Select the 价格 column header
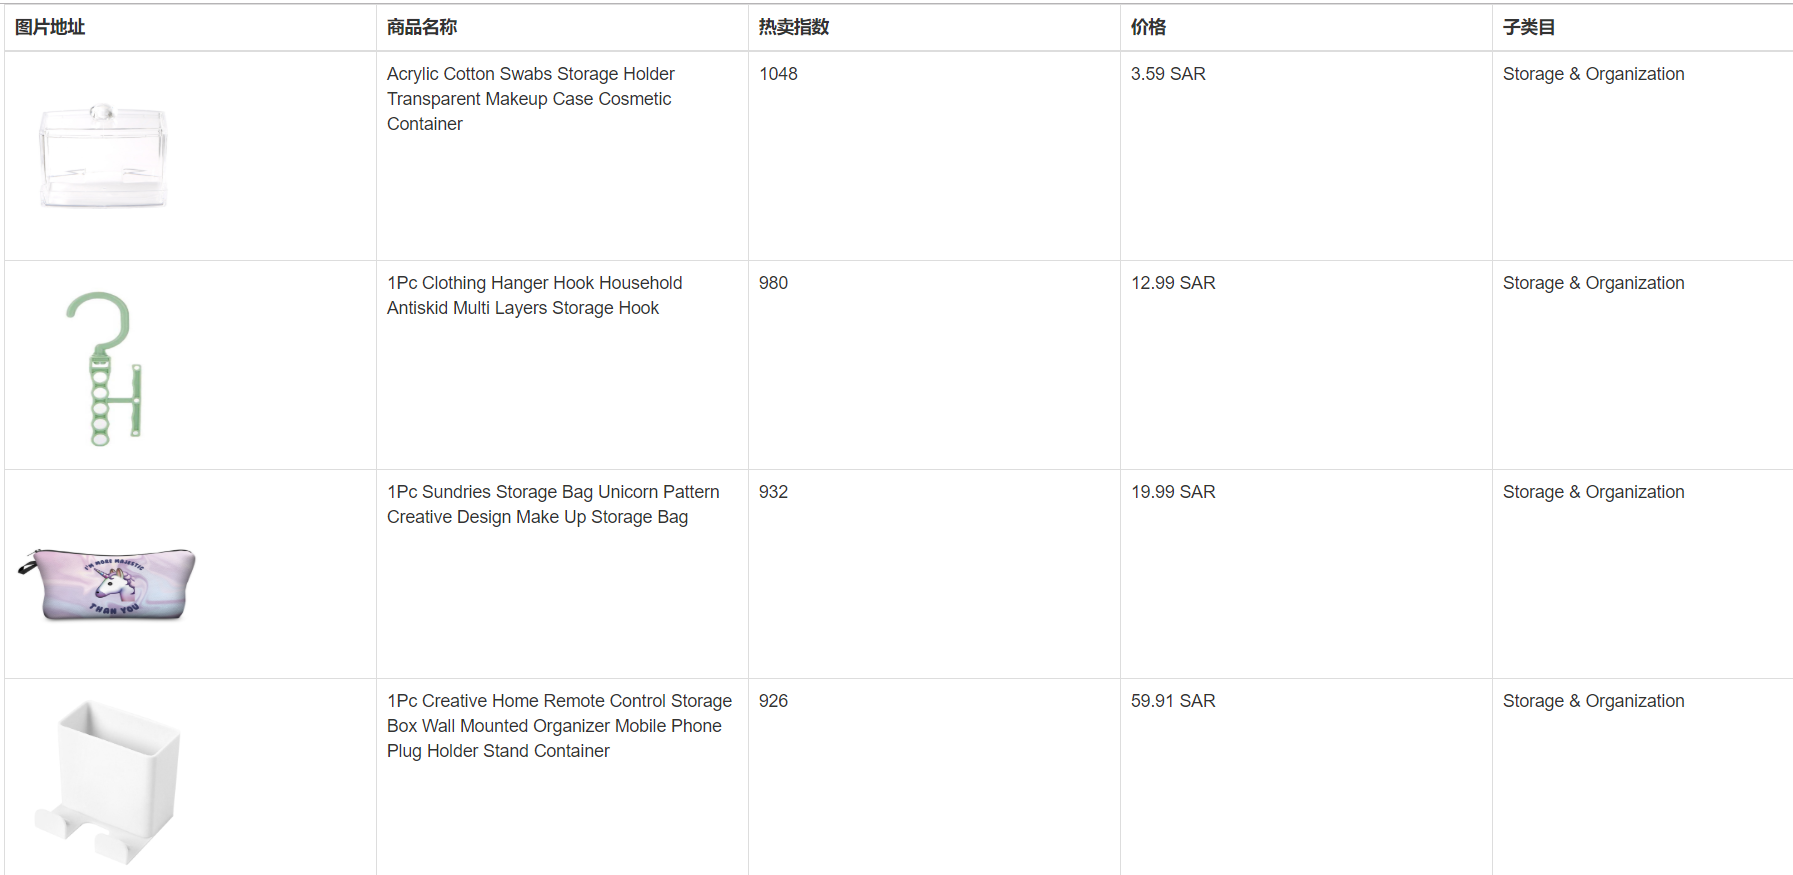 click(1148, 27)
